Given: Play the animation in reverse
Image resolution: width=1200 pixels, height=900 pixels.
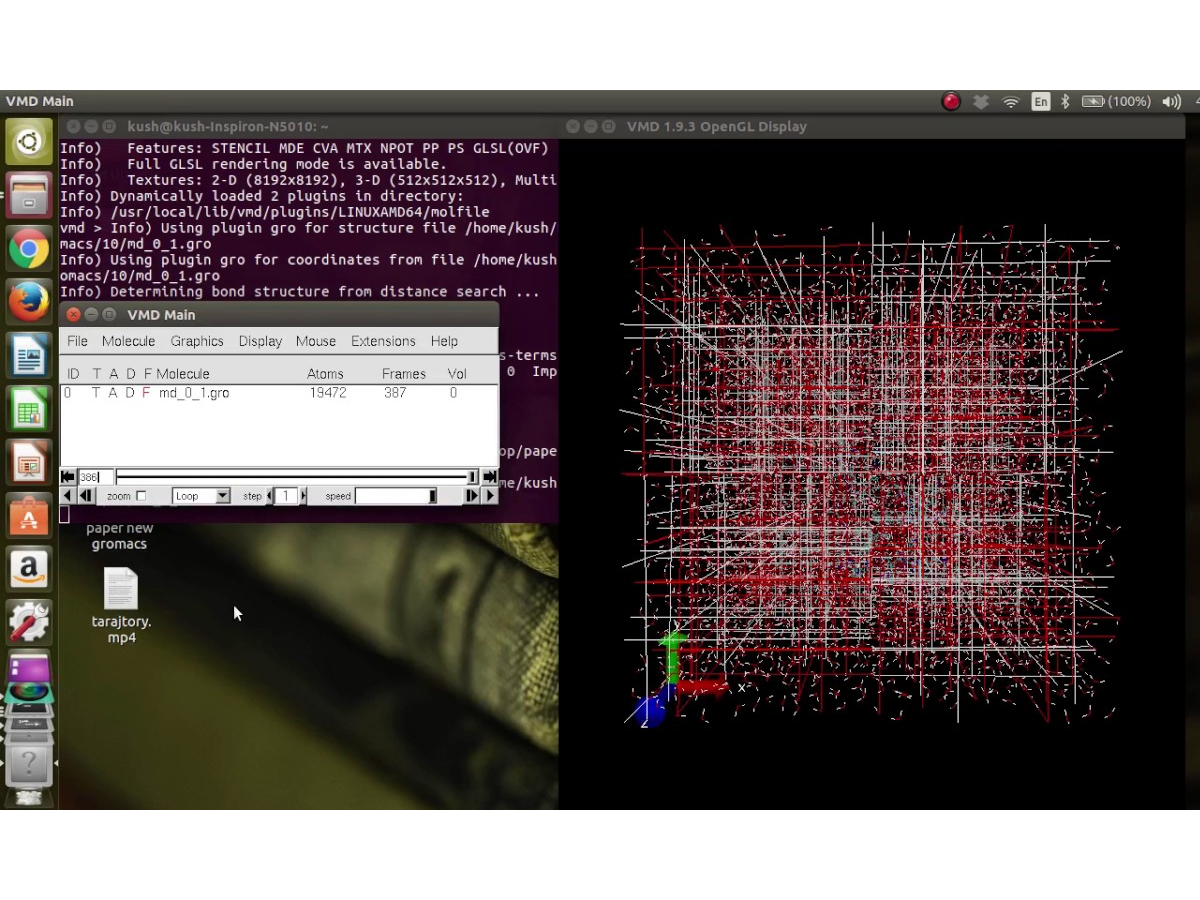Looking at the screenshot, I should click(x=67, y=496).
